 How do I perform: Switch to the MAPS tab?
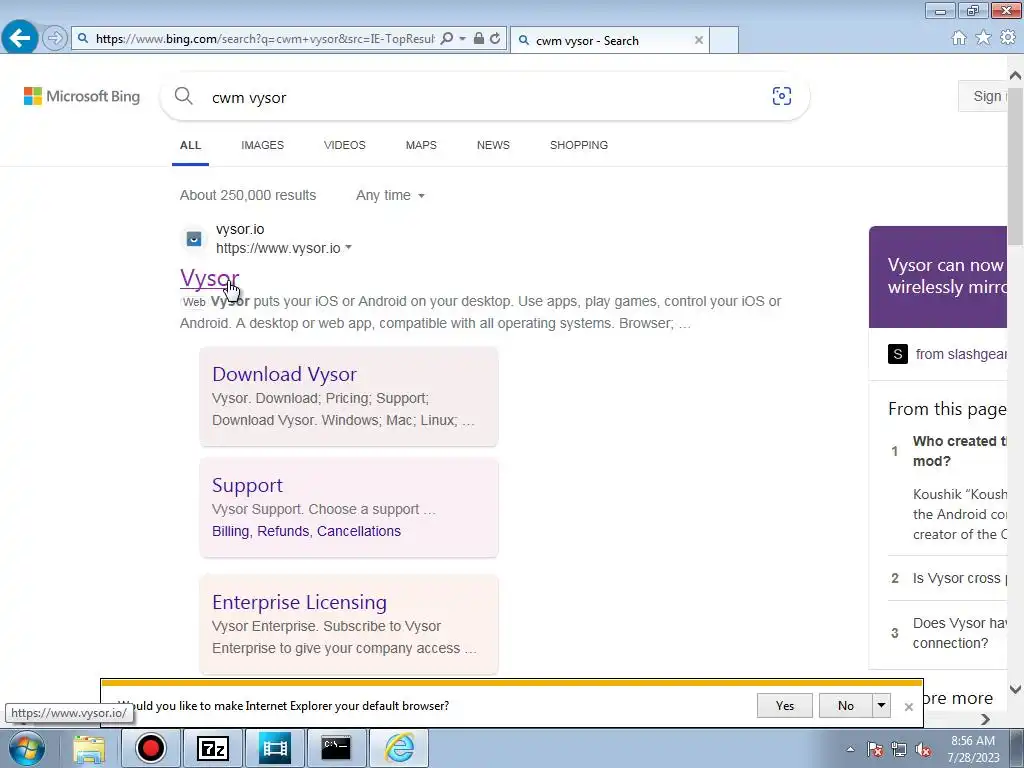point(421,145)
